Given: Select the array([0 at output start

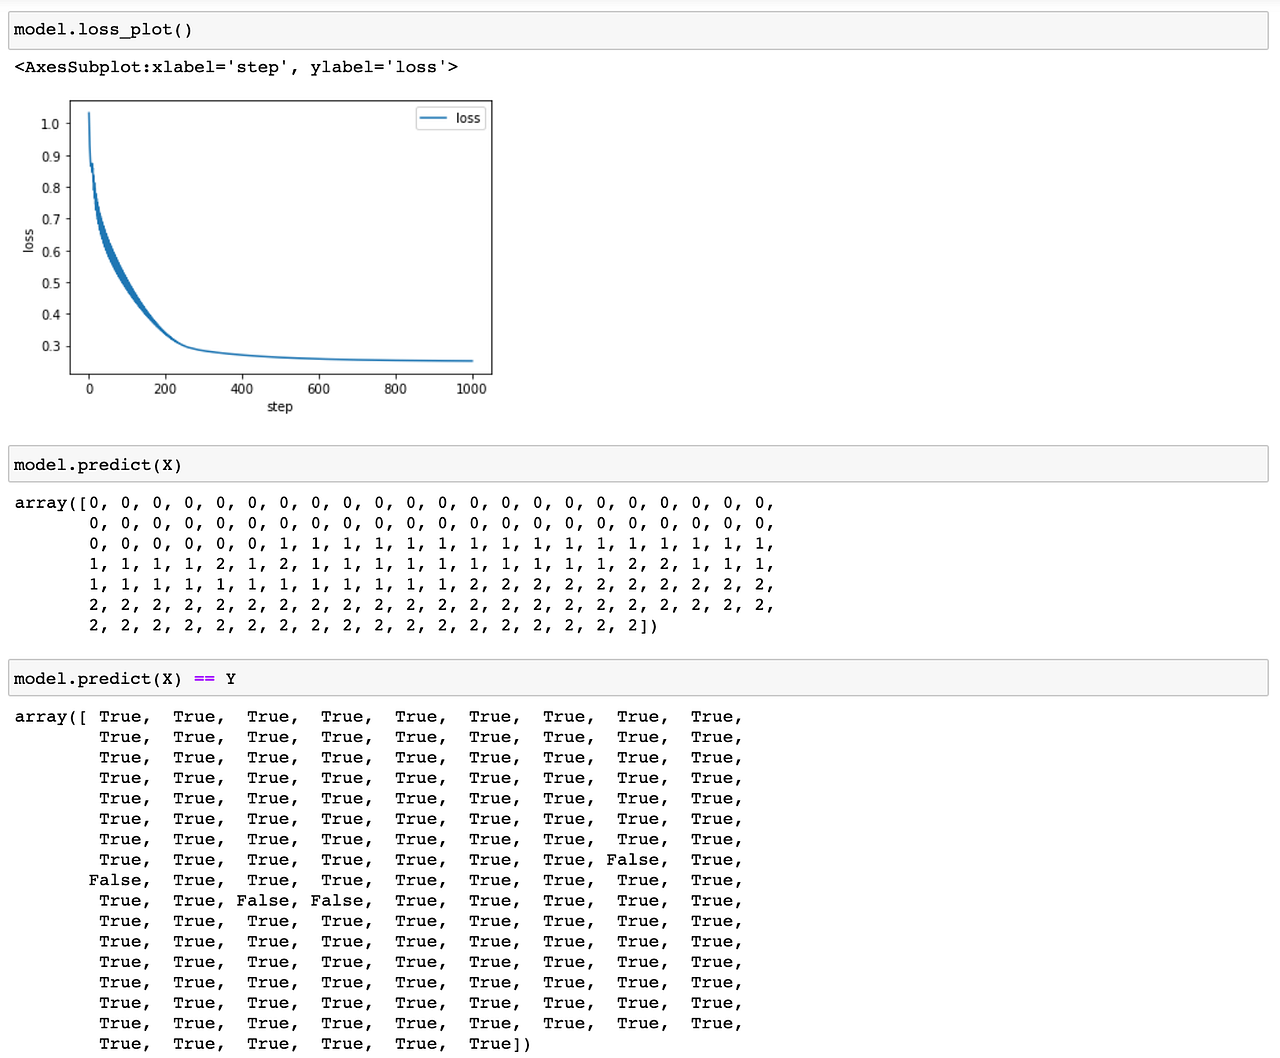Looking at the screenshot, I should click(x=55, y=503).
